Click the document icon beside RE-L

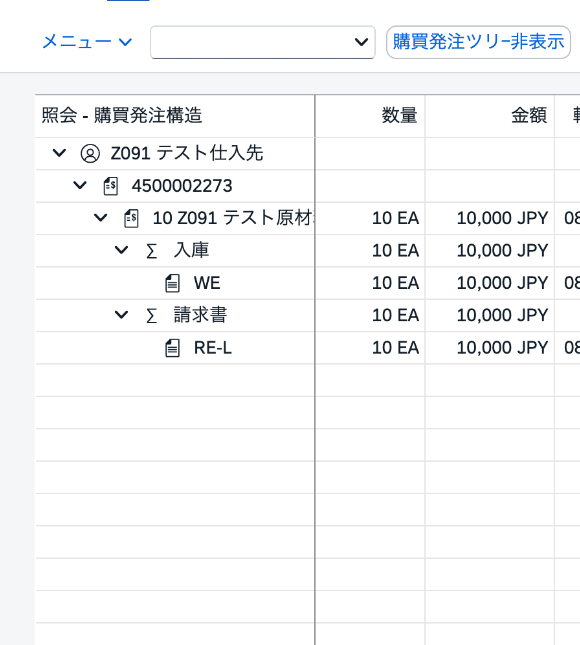172,348
